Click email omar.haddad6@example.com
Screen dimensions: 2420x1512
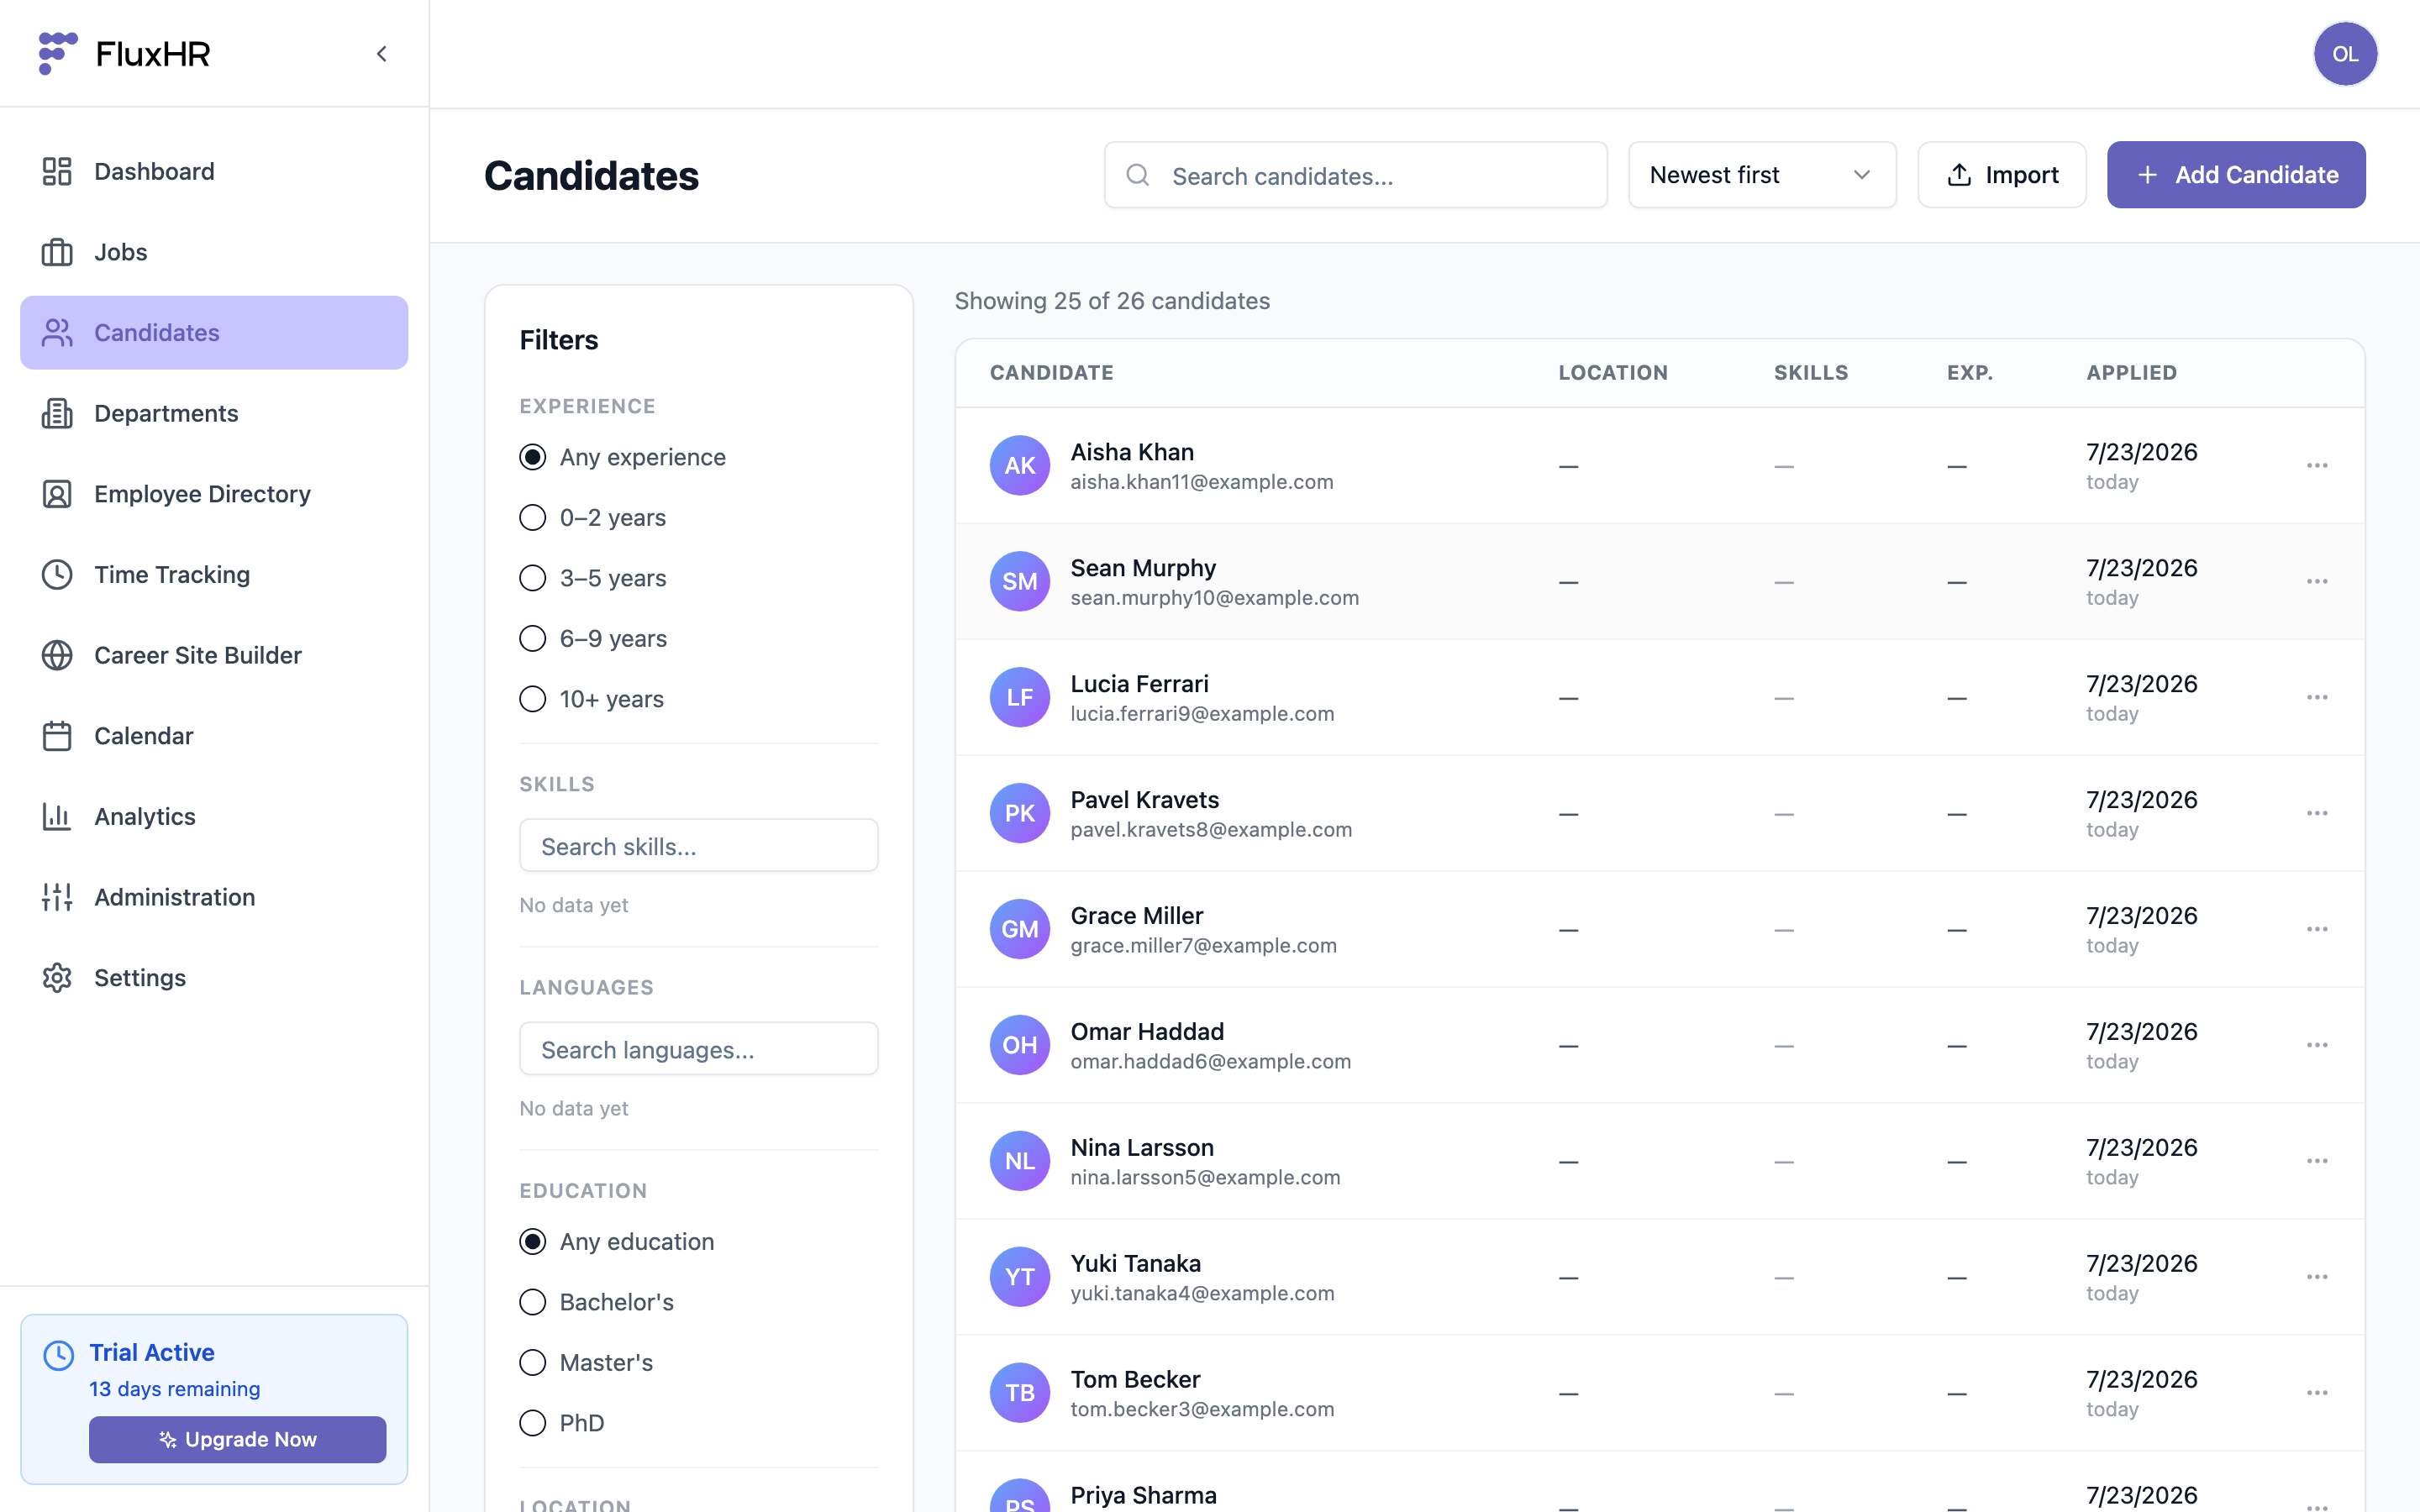[1210, 1061]
